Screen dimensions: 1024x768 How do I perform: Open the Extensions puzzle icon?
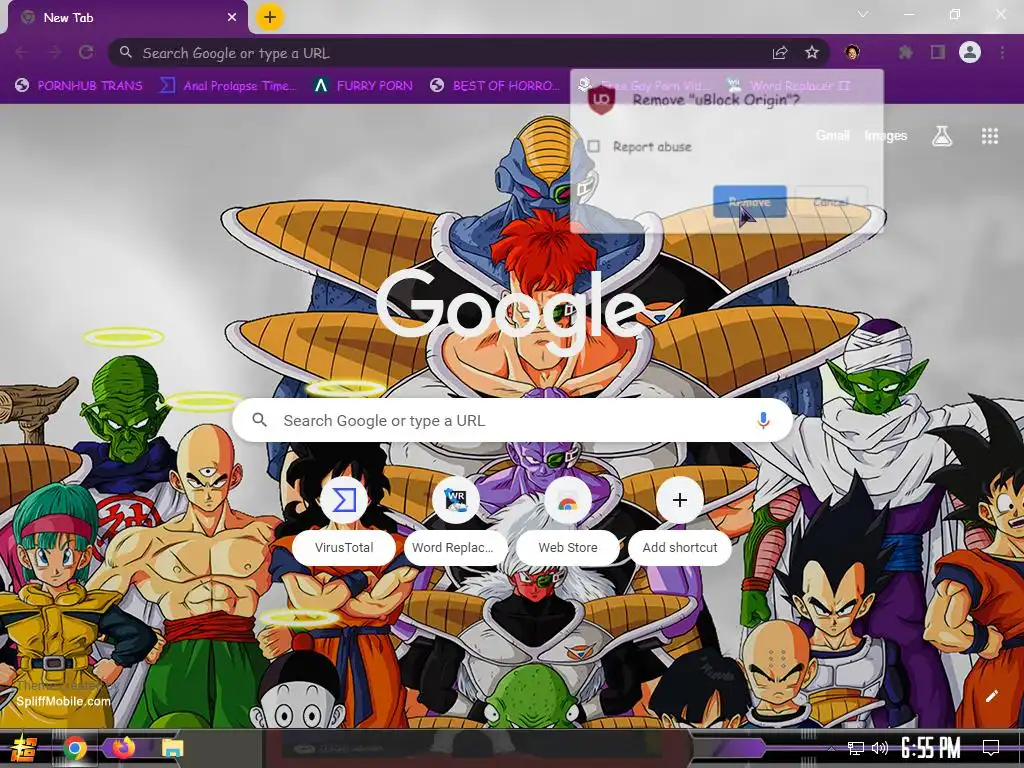905,52
